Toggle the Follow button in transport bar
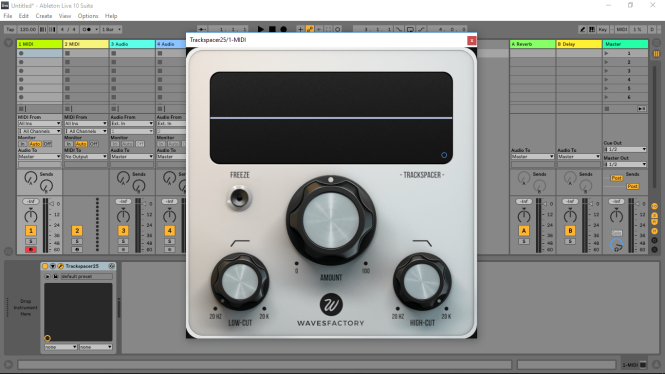Image resolution: width=665 pixels, height=374 pixels. [x=202, y=29]
